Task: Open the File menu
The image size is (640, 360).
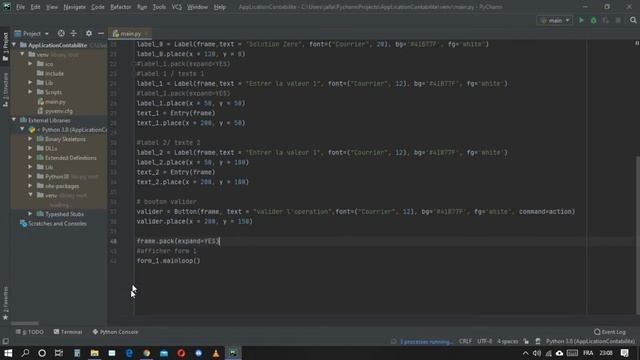Action: (20, 7)
